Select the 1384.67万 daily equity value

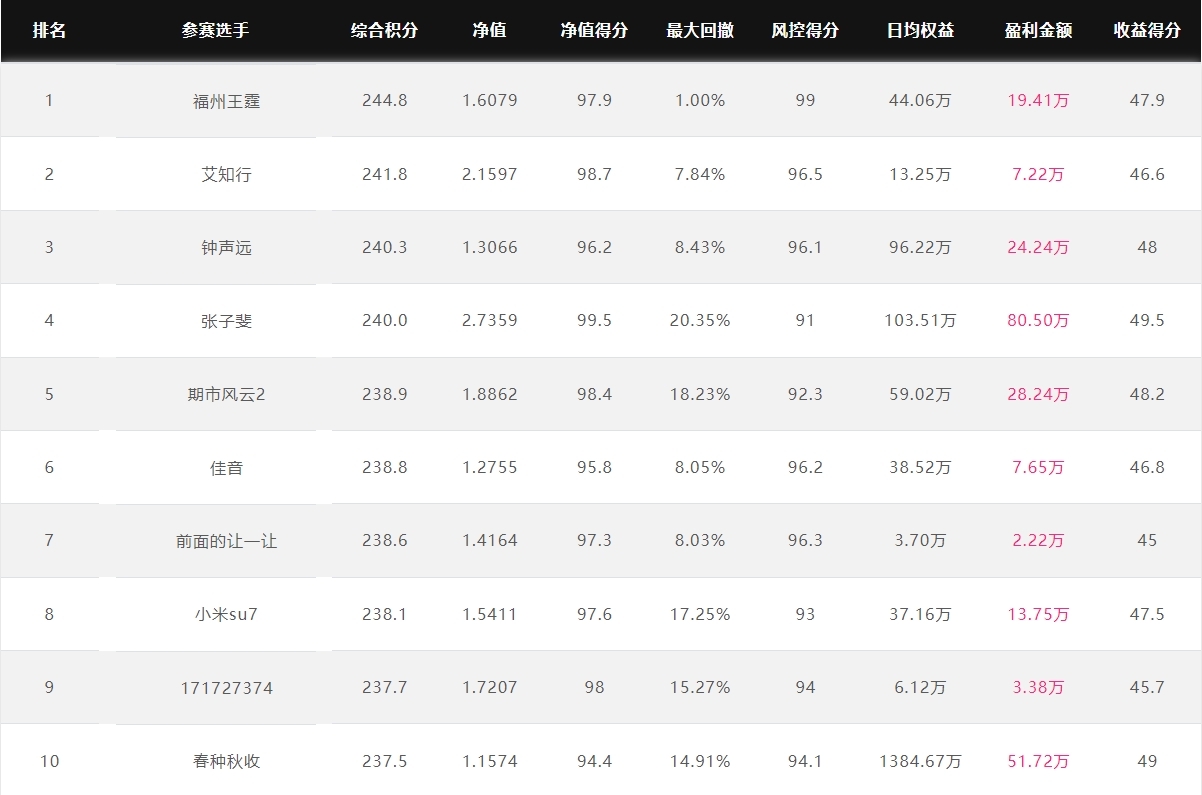point(920,761)
